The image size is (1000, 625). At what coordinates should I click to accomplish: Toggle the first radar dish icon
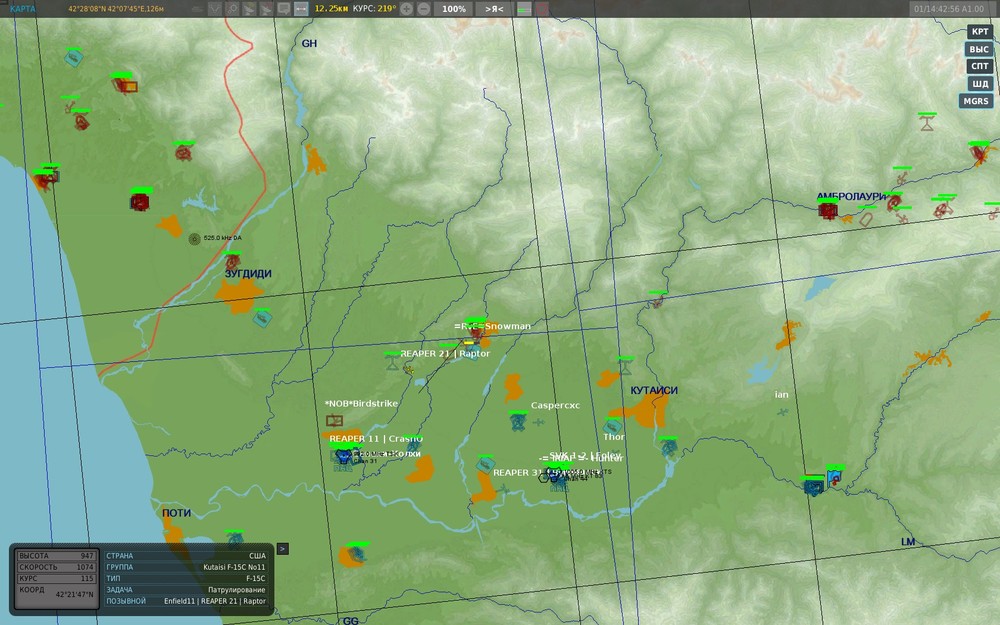coord(249,9)
